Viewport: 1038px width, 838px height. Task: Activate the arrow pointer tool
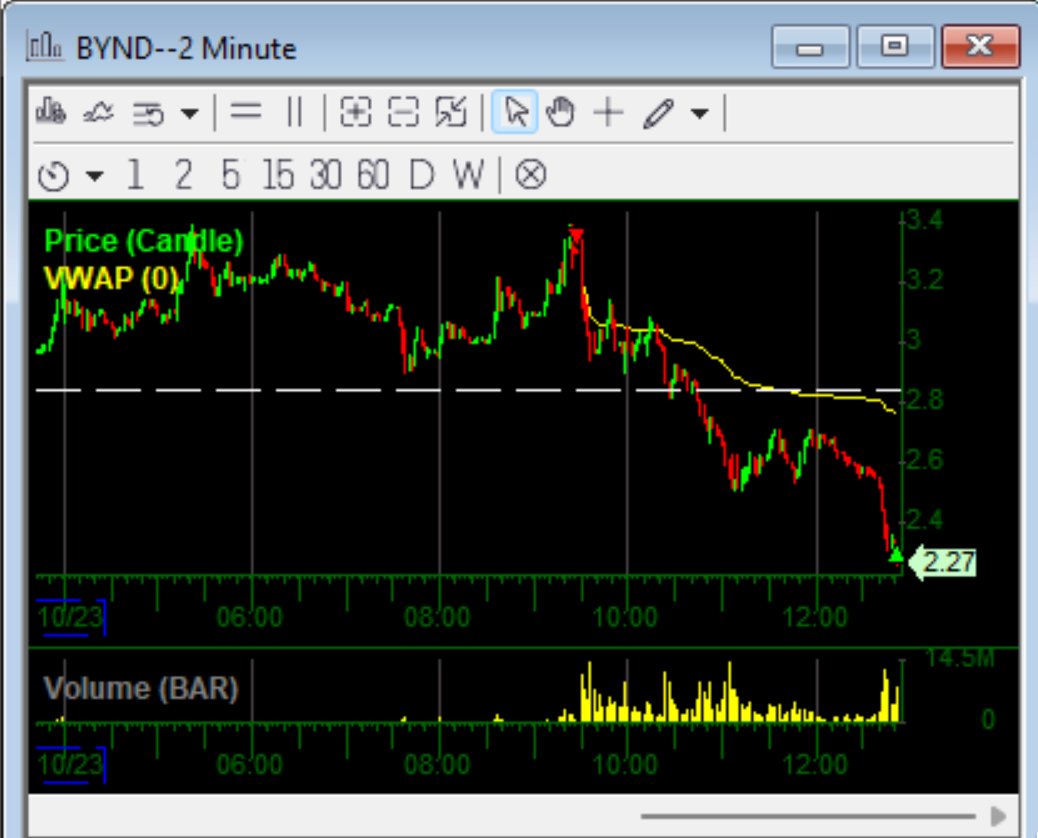515,112
